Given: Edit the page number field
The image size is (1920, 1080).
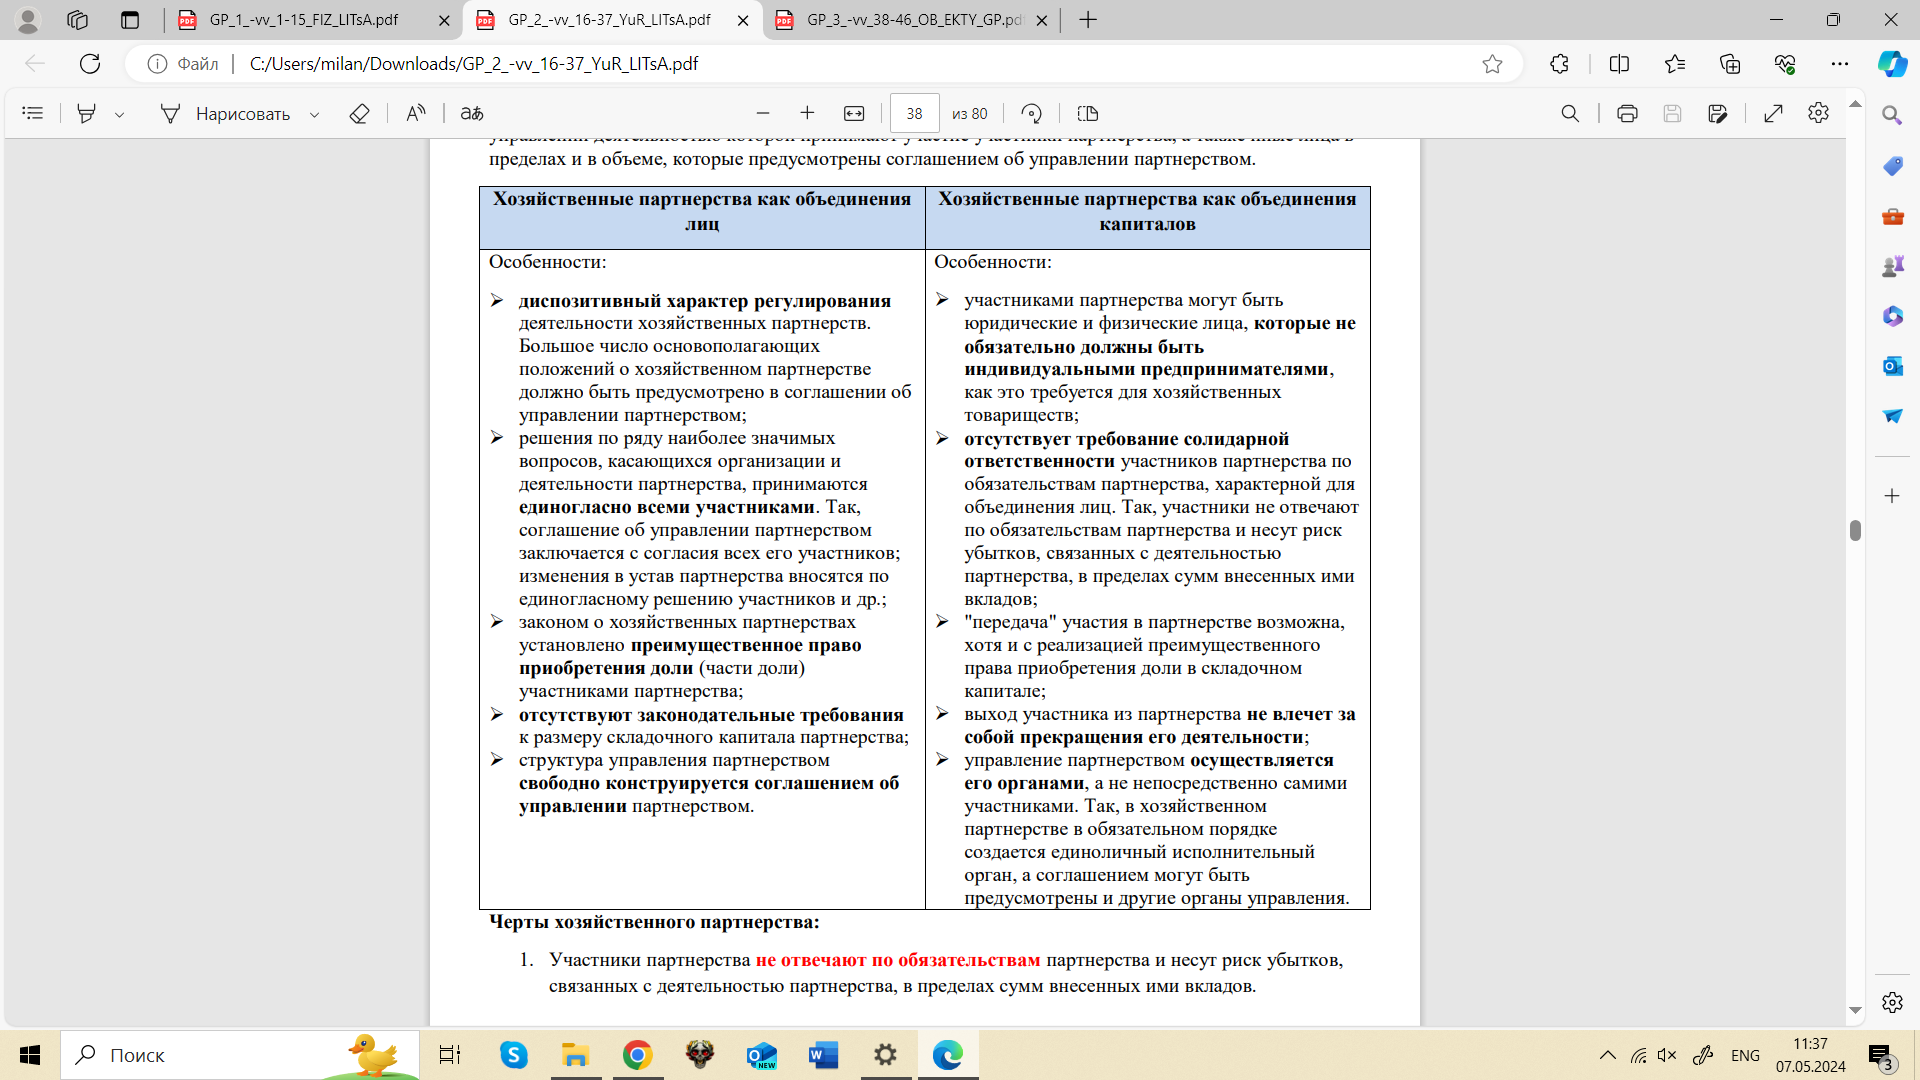Looking at the screenshot, I should pyautogui.click(x=914, y=114).
